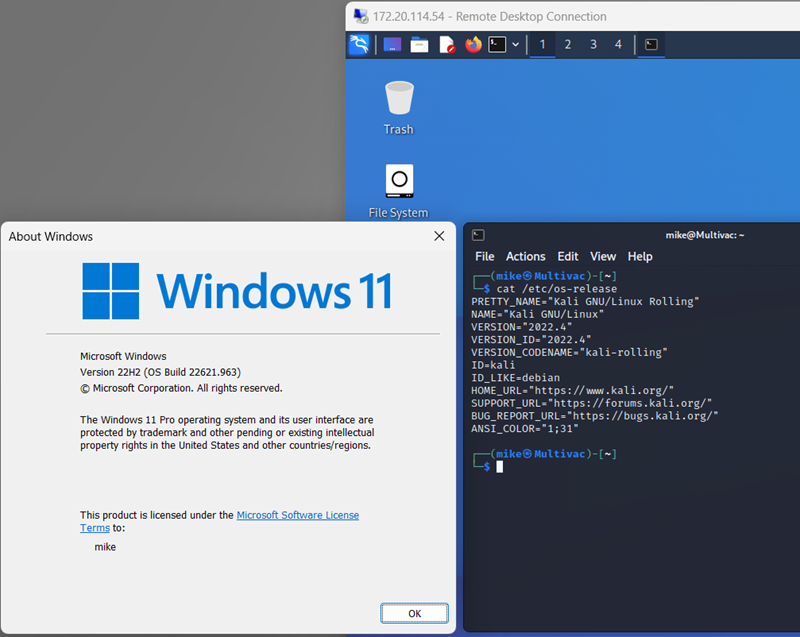Click the HOME_URL line in terminal
The image size is (800, 637).
pos(572,391)
